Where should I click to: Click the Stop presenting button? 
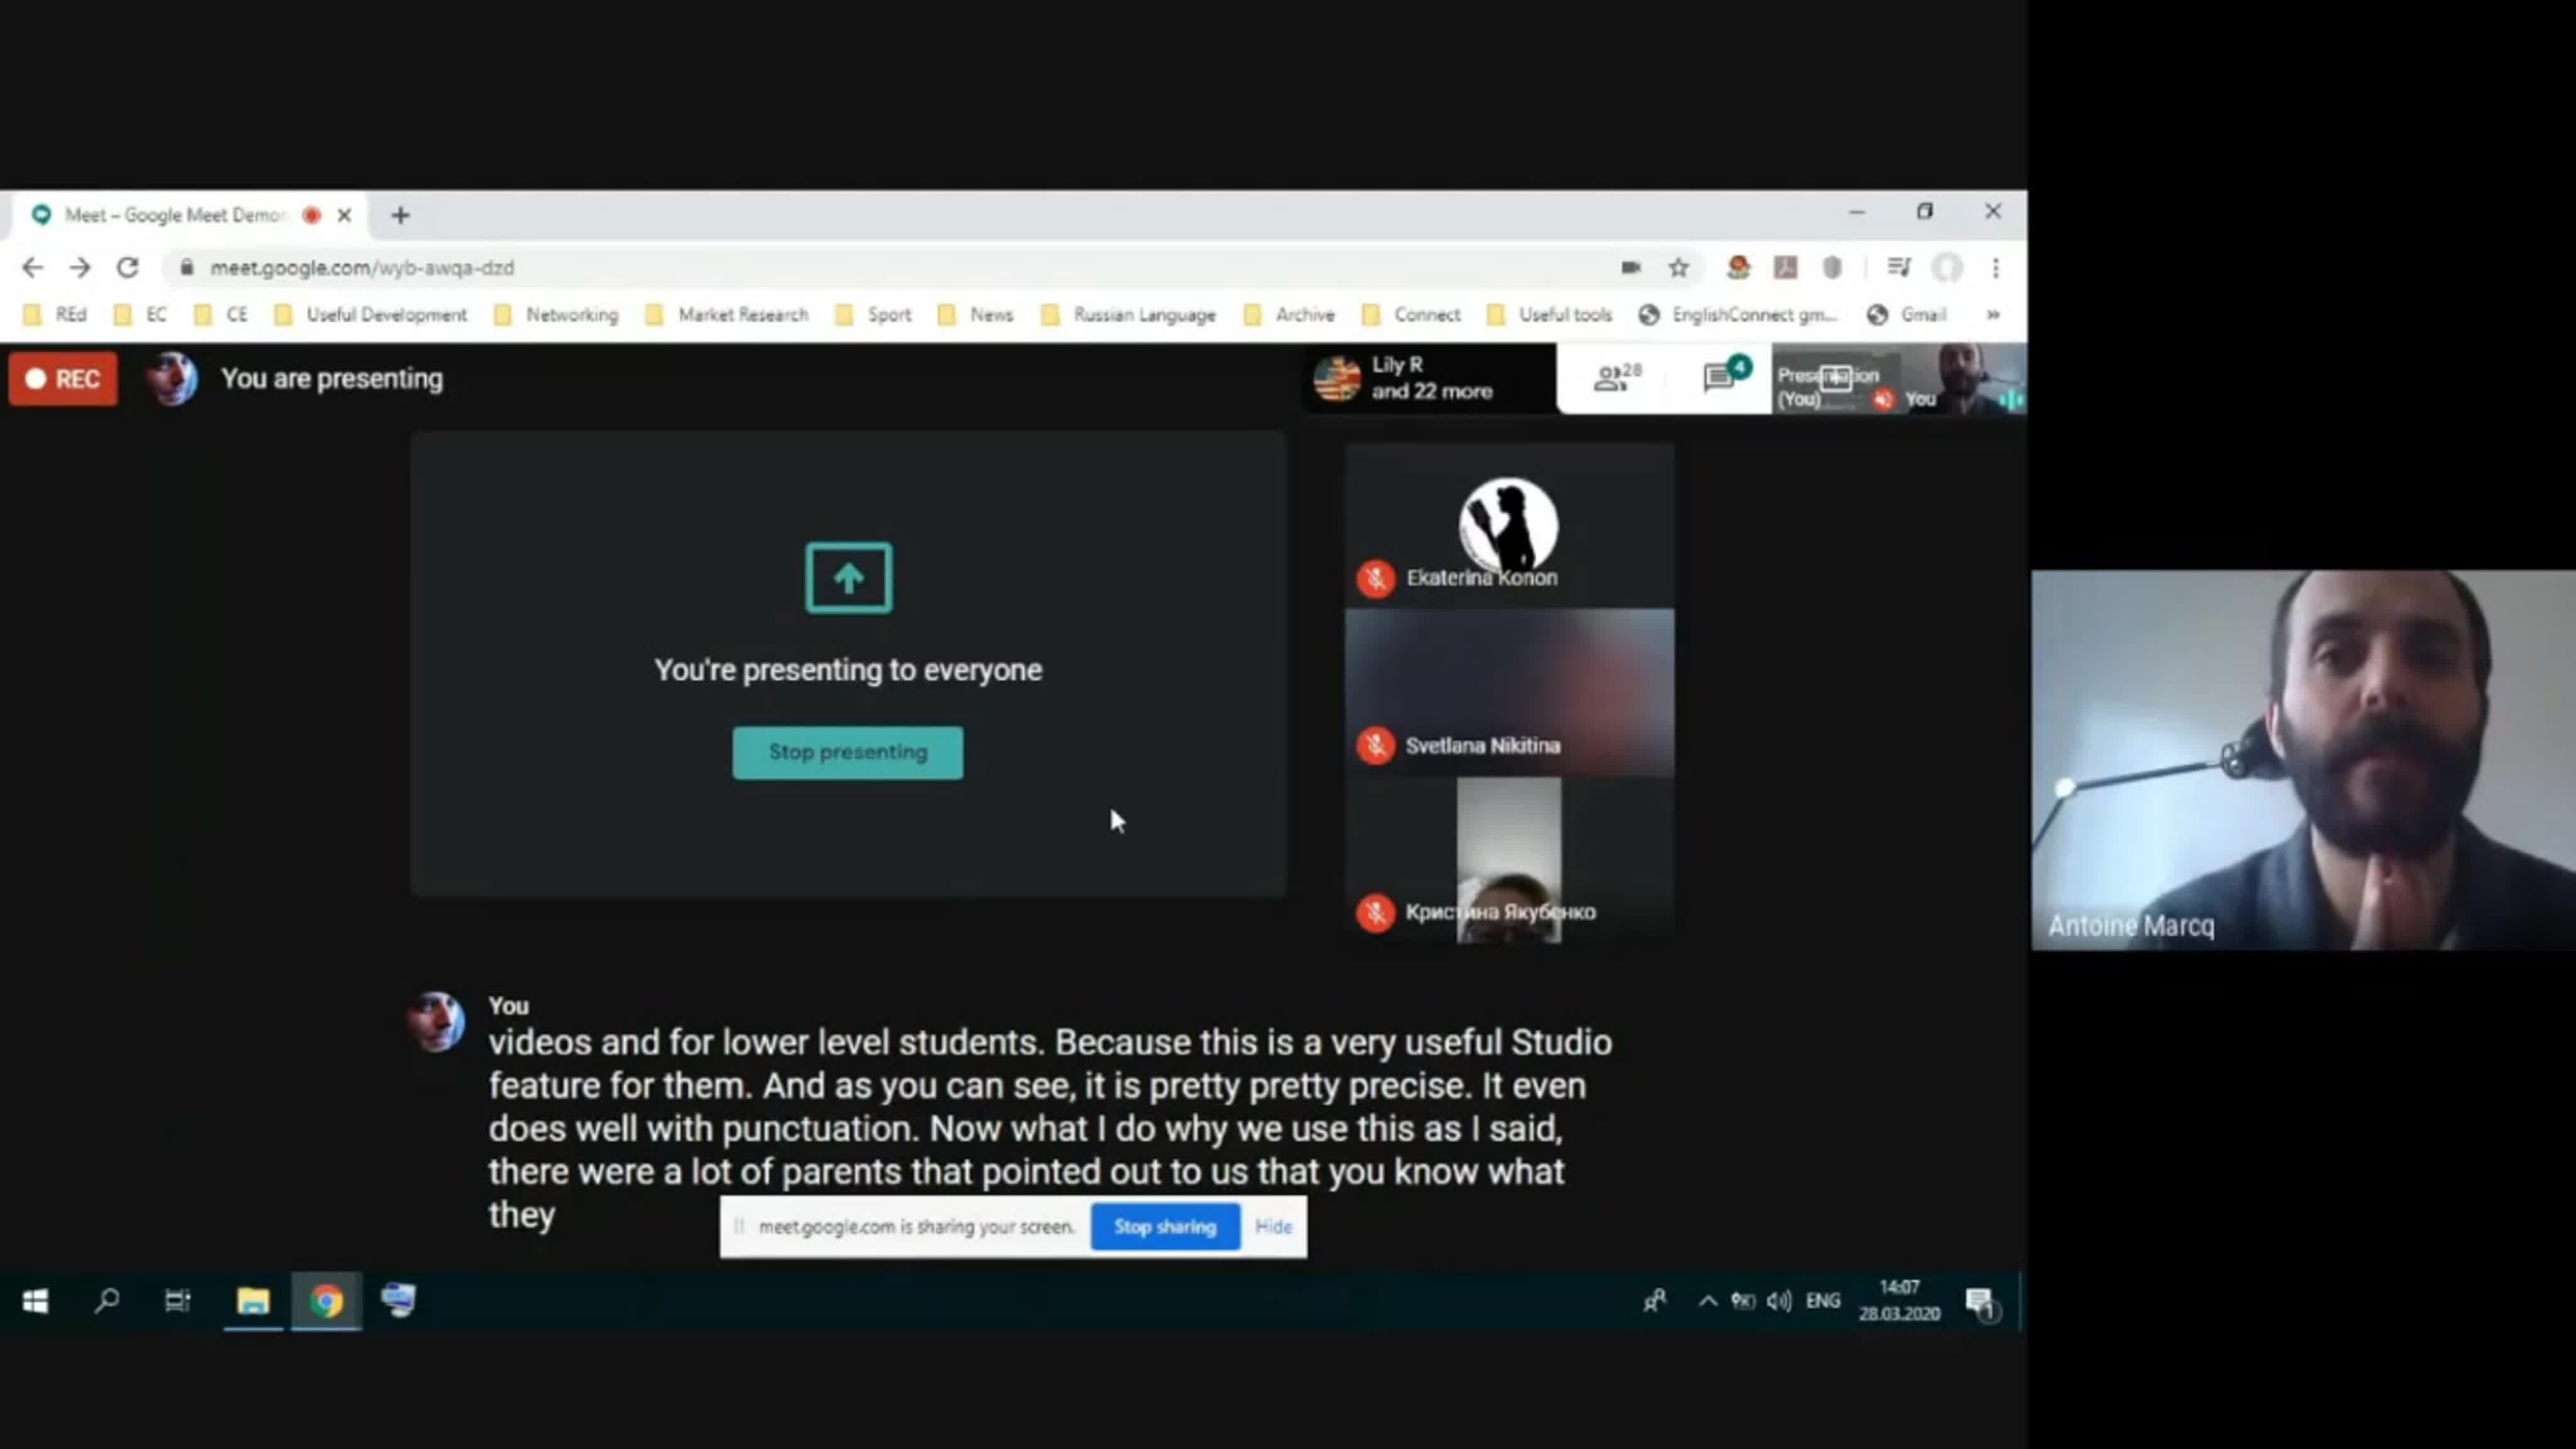click(847, 752)
